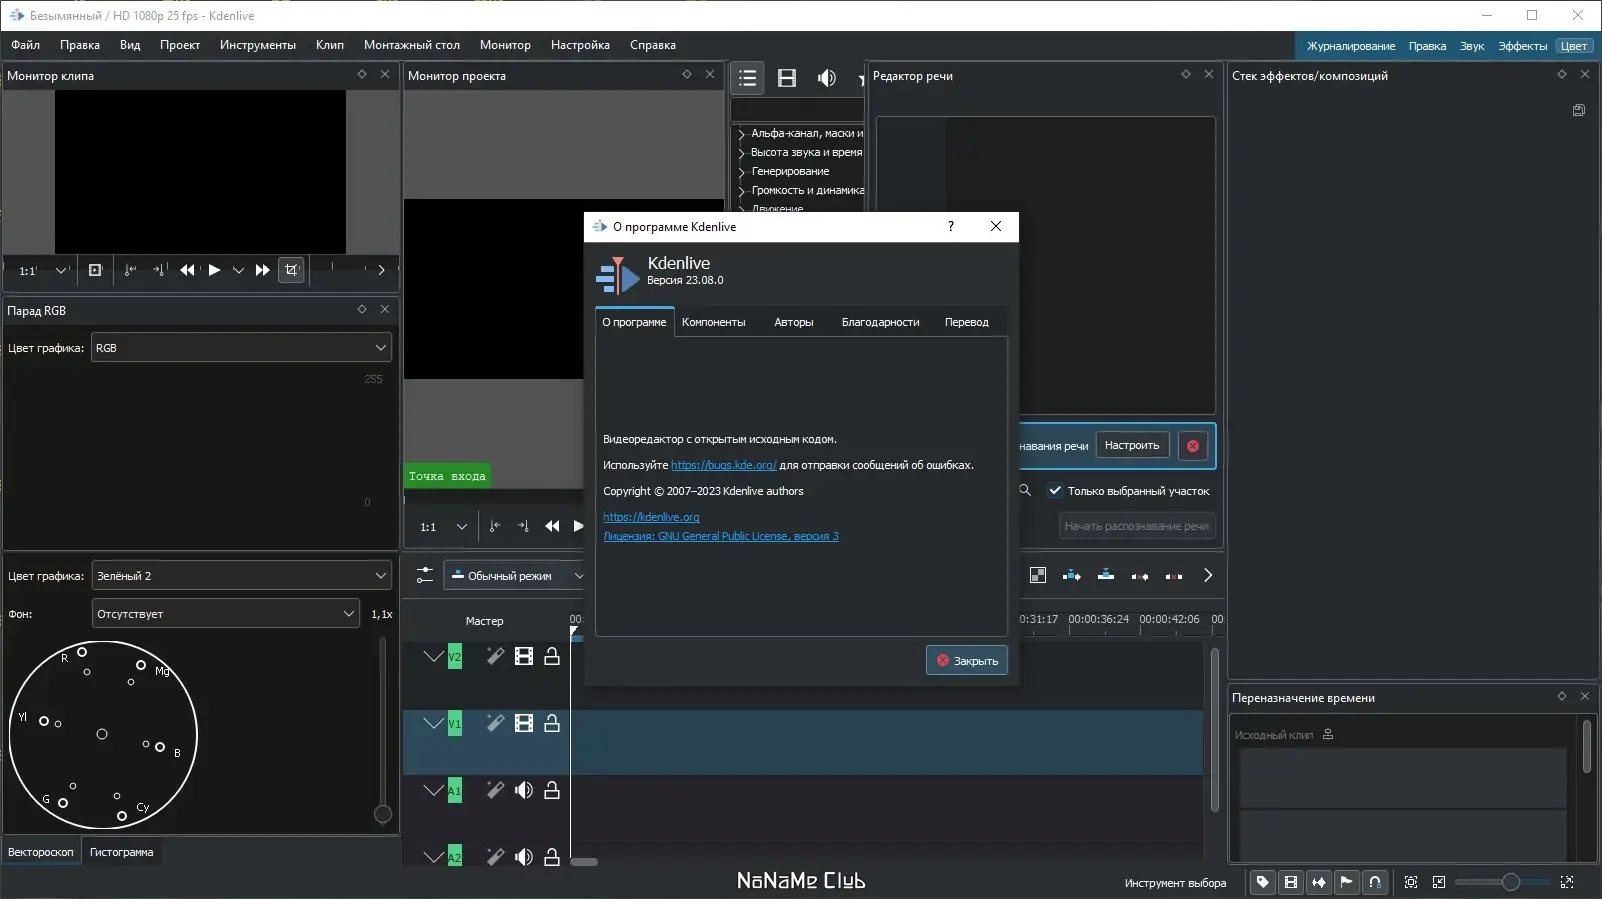The image size is (1602, 899).
Task: Click the fast forward icon in clip monitor
Action: coord(262,270)
